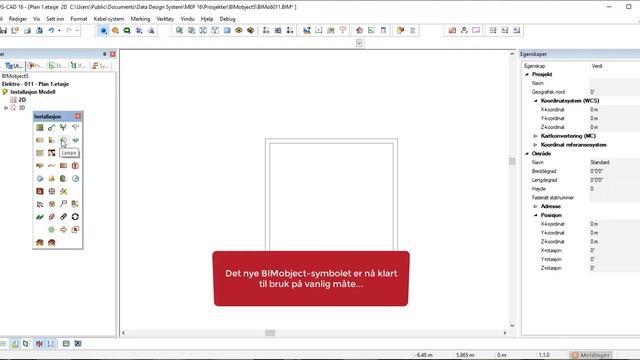Open the Sett inn menu

point(55,19)
